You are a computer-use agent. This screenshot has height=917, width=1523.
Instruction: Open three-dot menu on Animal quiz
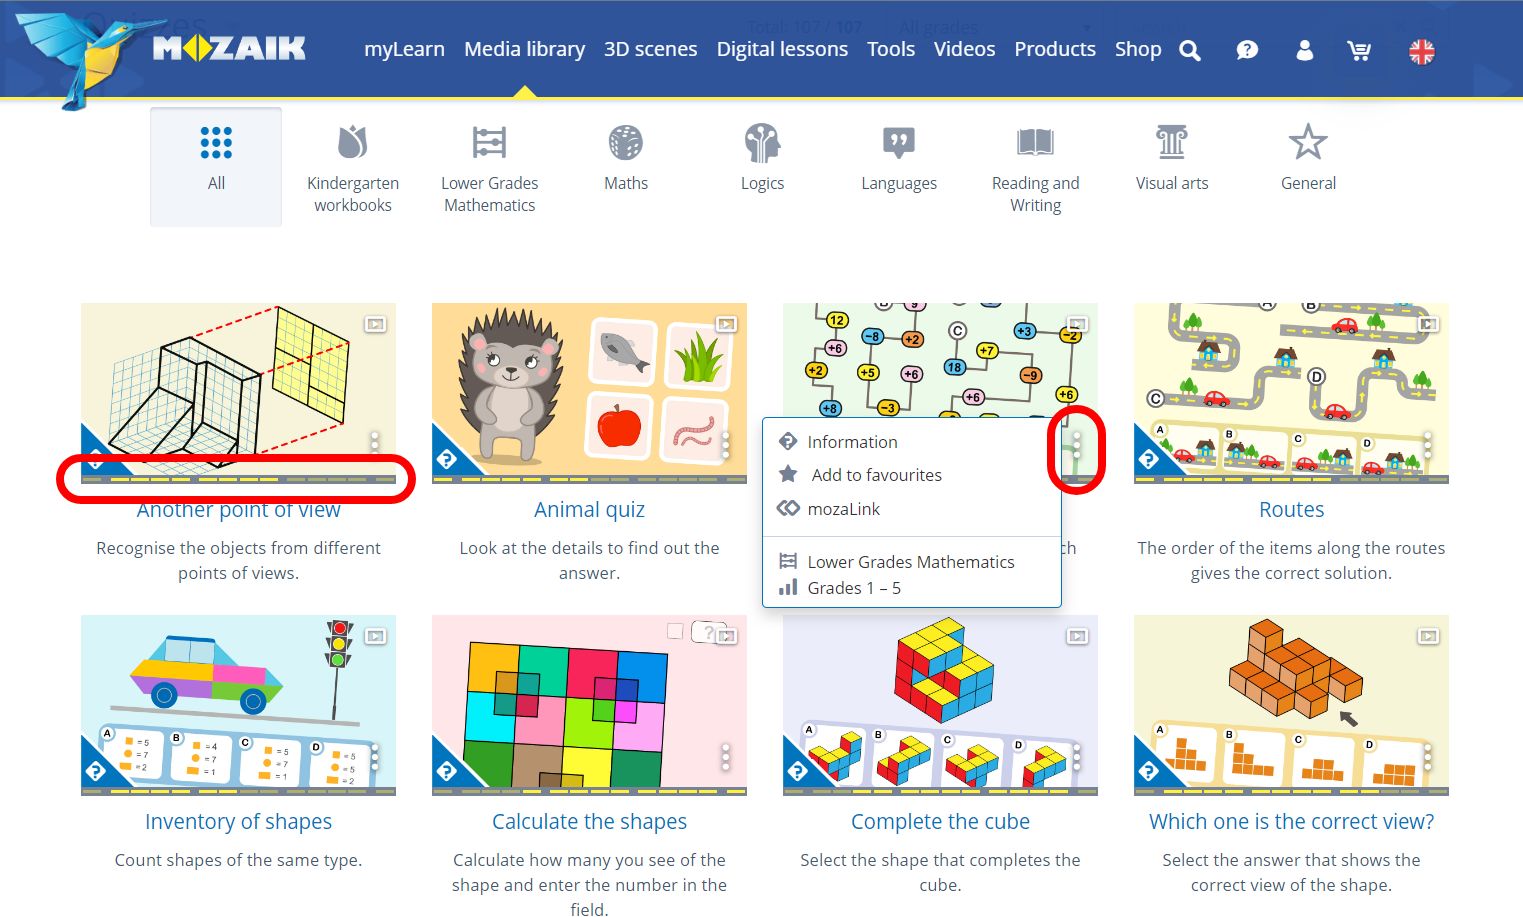pyautogui.click(x=726, y=445)
